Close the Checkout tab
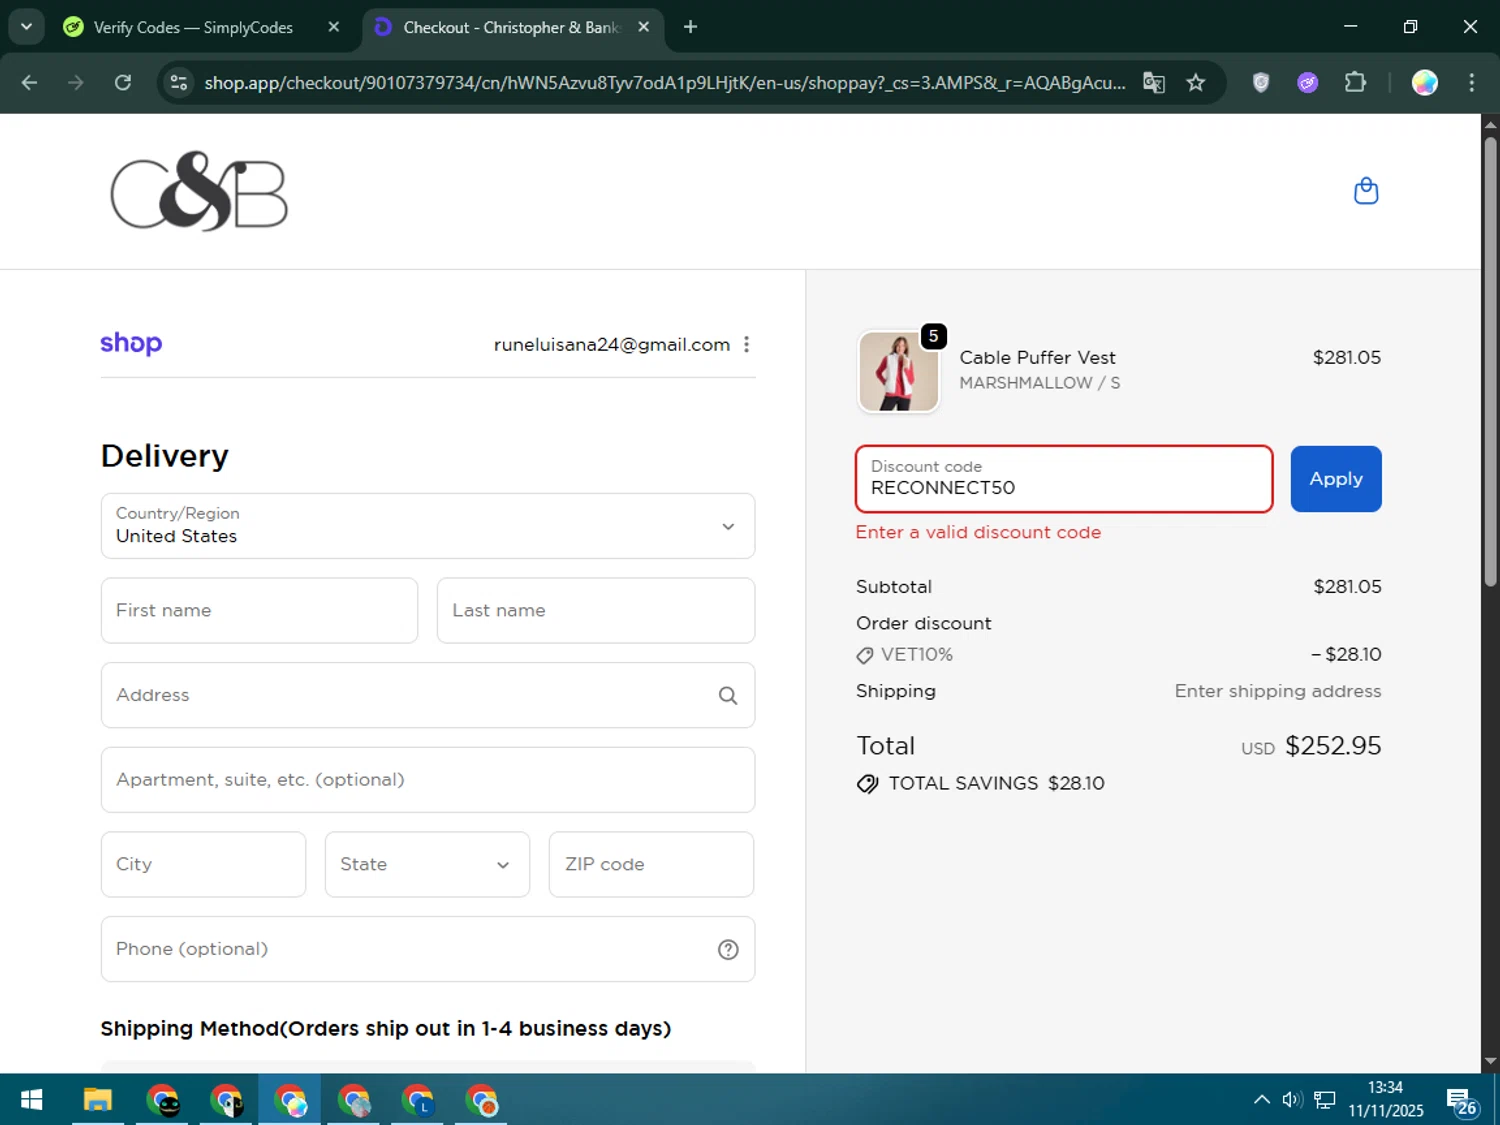This screenshot has height=1125, width=1500. pos(644,27)
